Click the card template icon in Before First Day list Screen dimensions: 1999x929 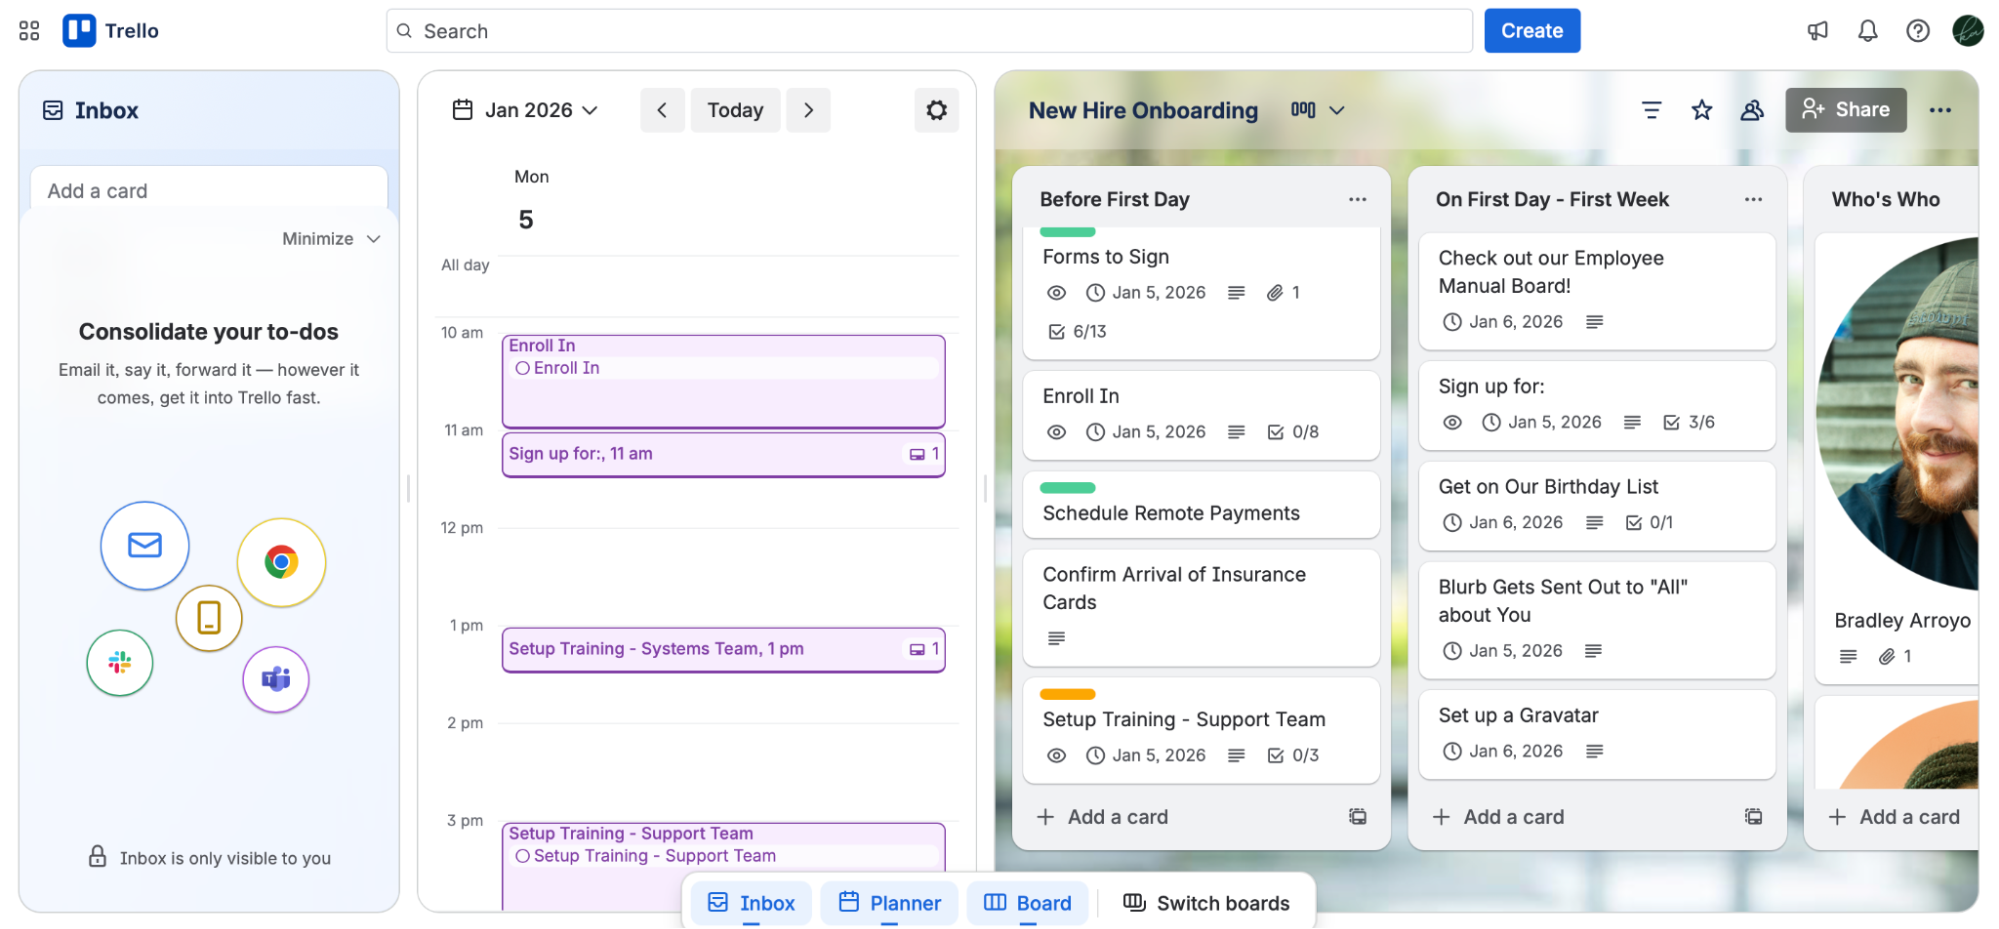point(1357,816)
